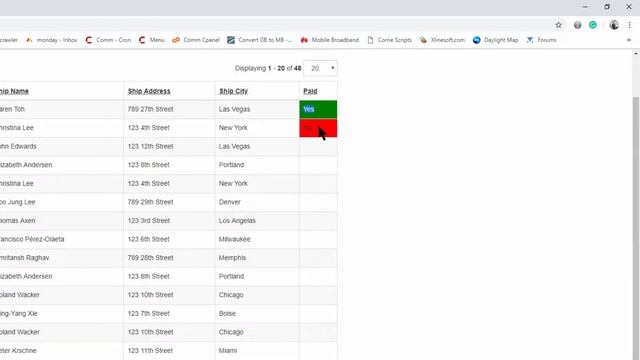Open the records-per-page dropdown showing 20
This screenshot has width=640, height=360.
(320, 68)
